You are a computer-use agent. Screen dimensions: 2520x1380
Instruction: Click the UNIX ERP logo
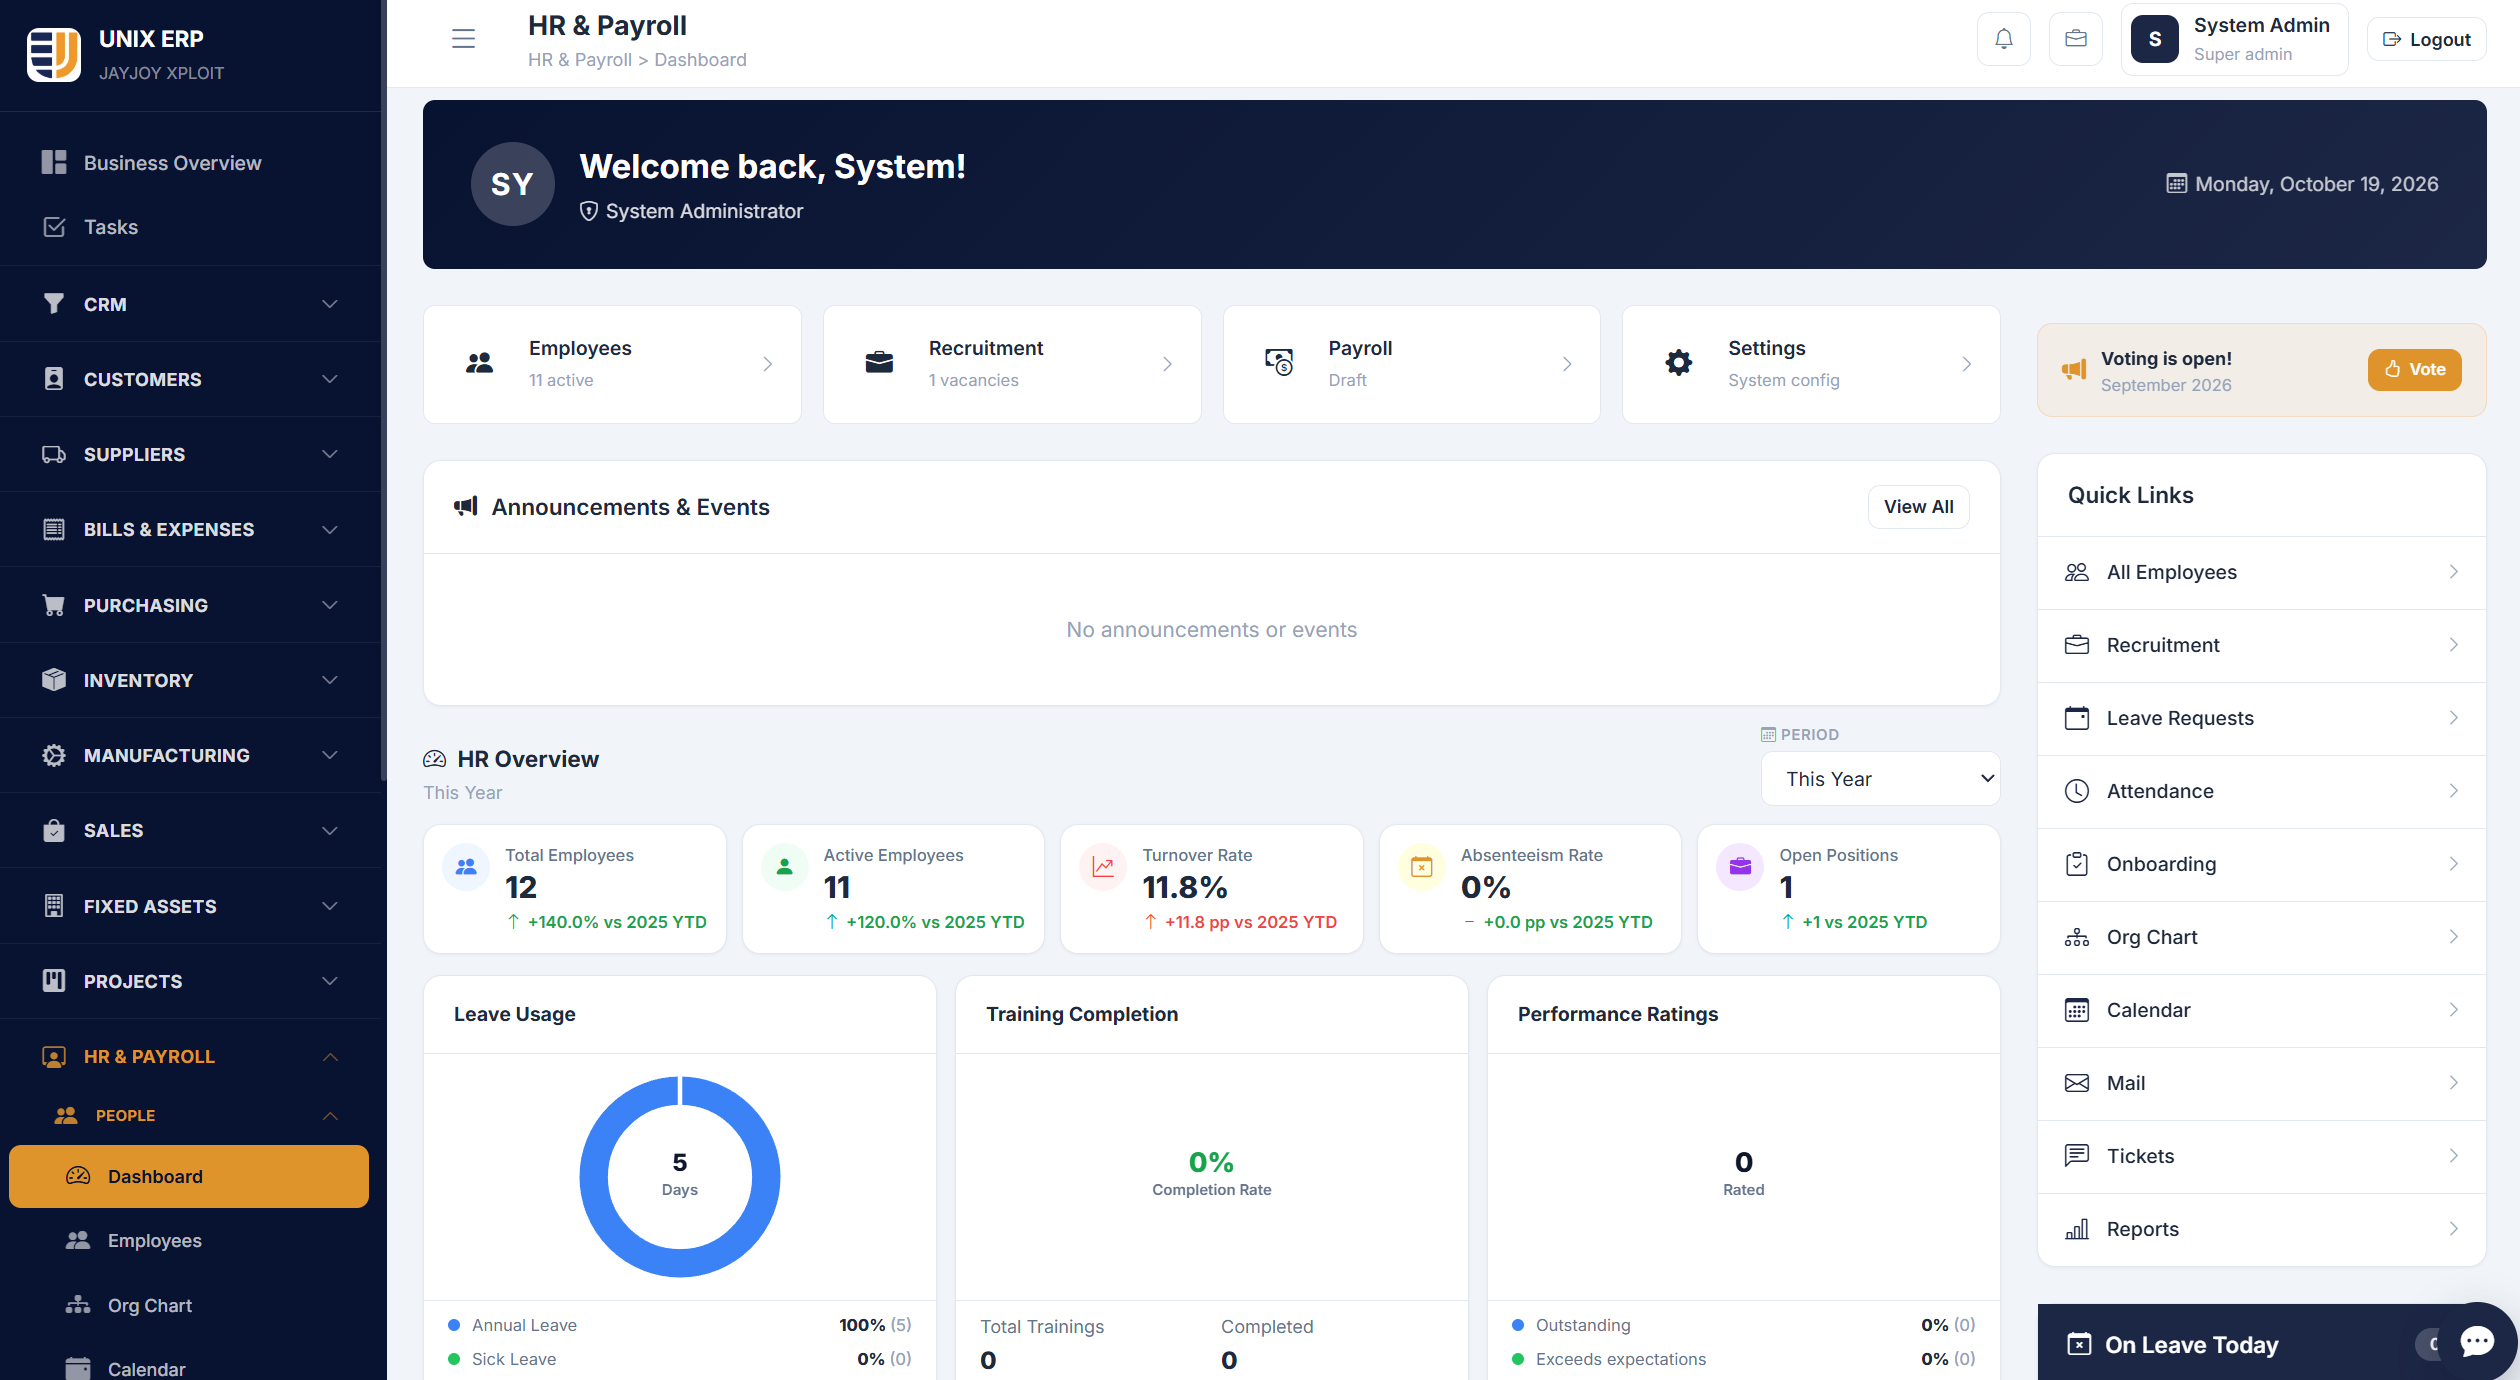point(54,54)
